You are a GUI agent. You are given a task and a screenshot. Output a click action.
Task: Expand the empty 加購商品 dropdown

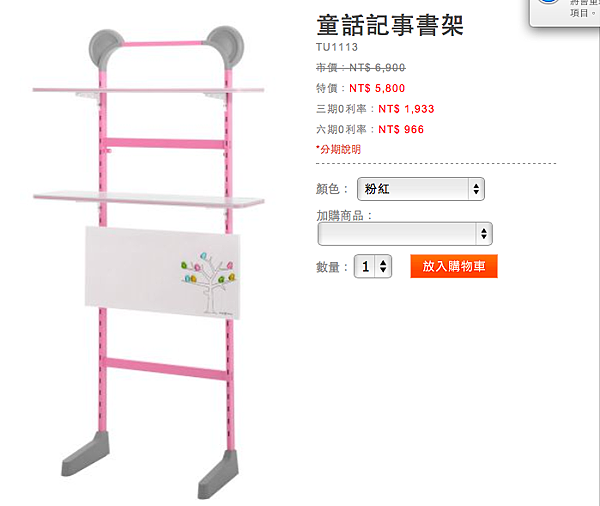click(x=405, y=233)
